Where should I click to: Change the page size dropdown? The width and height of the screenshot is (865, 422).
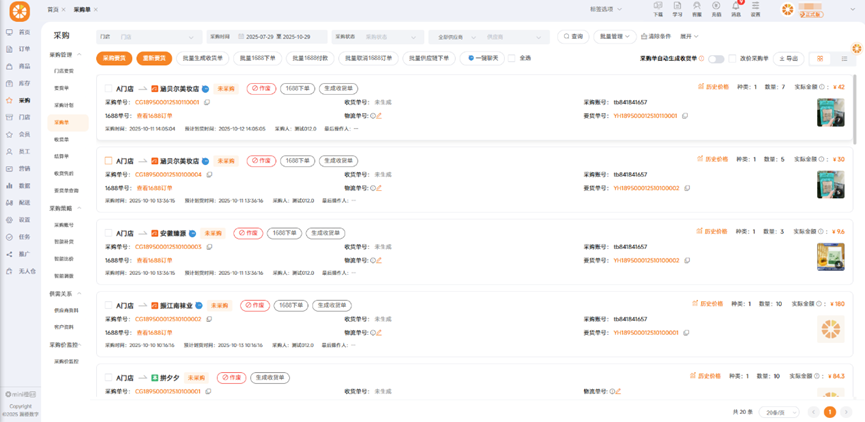click(x=779, y=412)
